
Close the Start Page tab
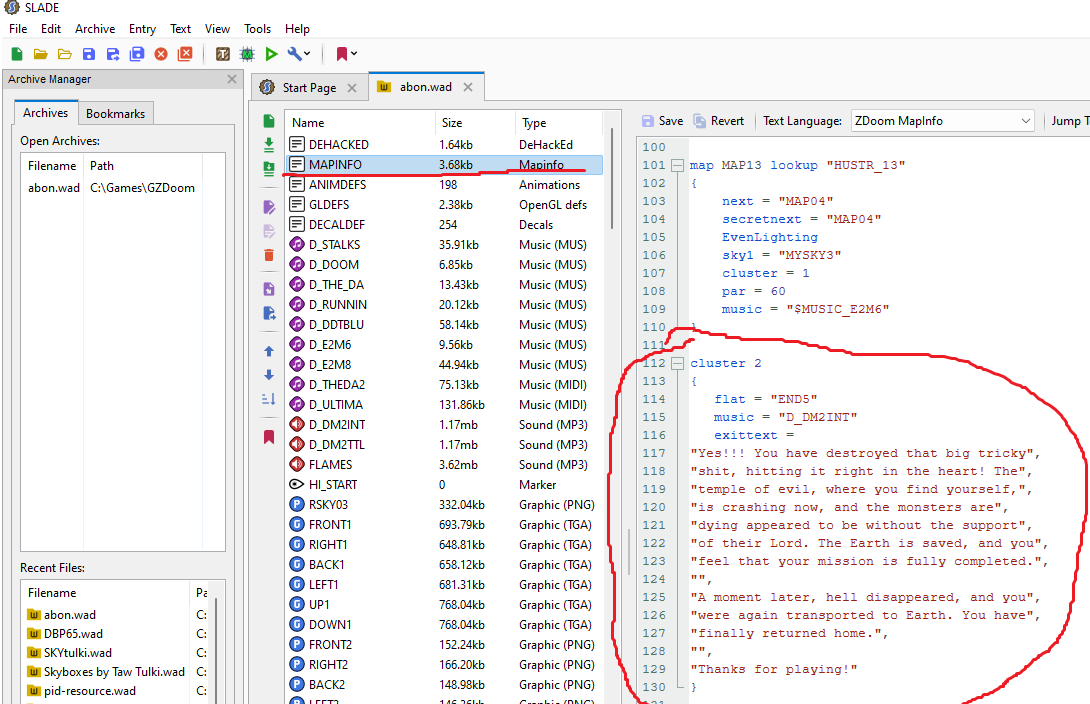click(x=351, y=88)
